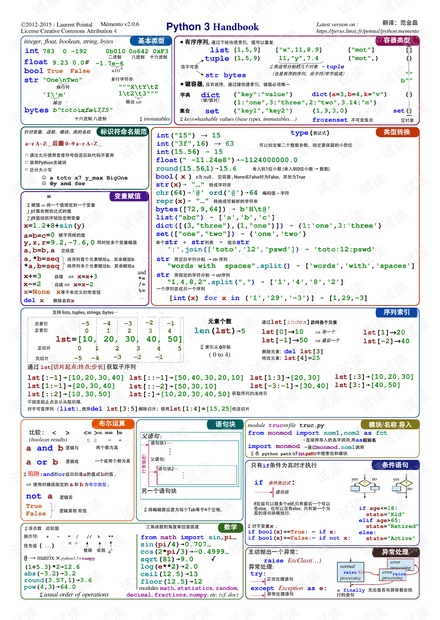Click the 'float 9.23 0.0' line
440x620 pixels.
[56, 62]
